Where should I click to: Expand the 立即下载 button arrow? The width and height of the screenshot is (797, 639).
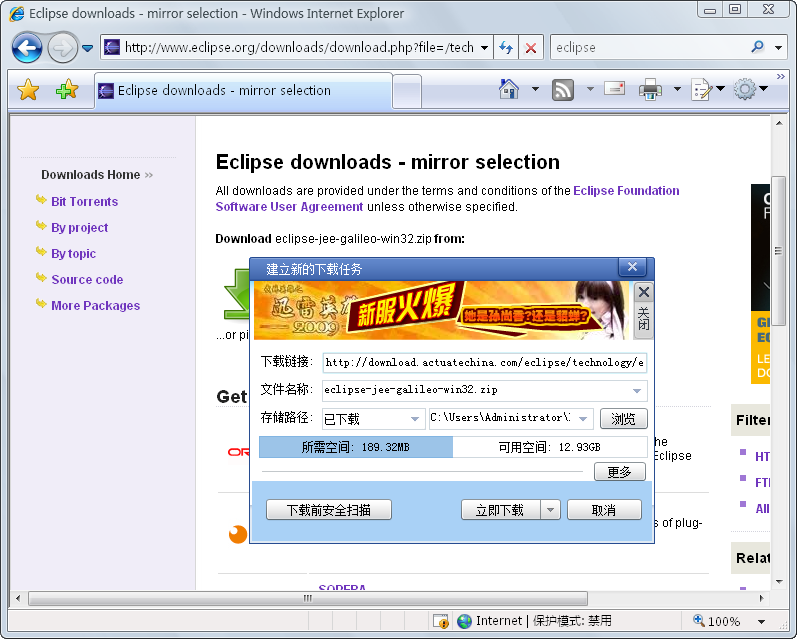pyautogui.click(x=550, y=510)
